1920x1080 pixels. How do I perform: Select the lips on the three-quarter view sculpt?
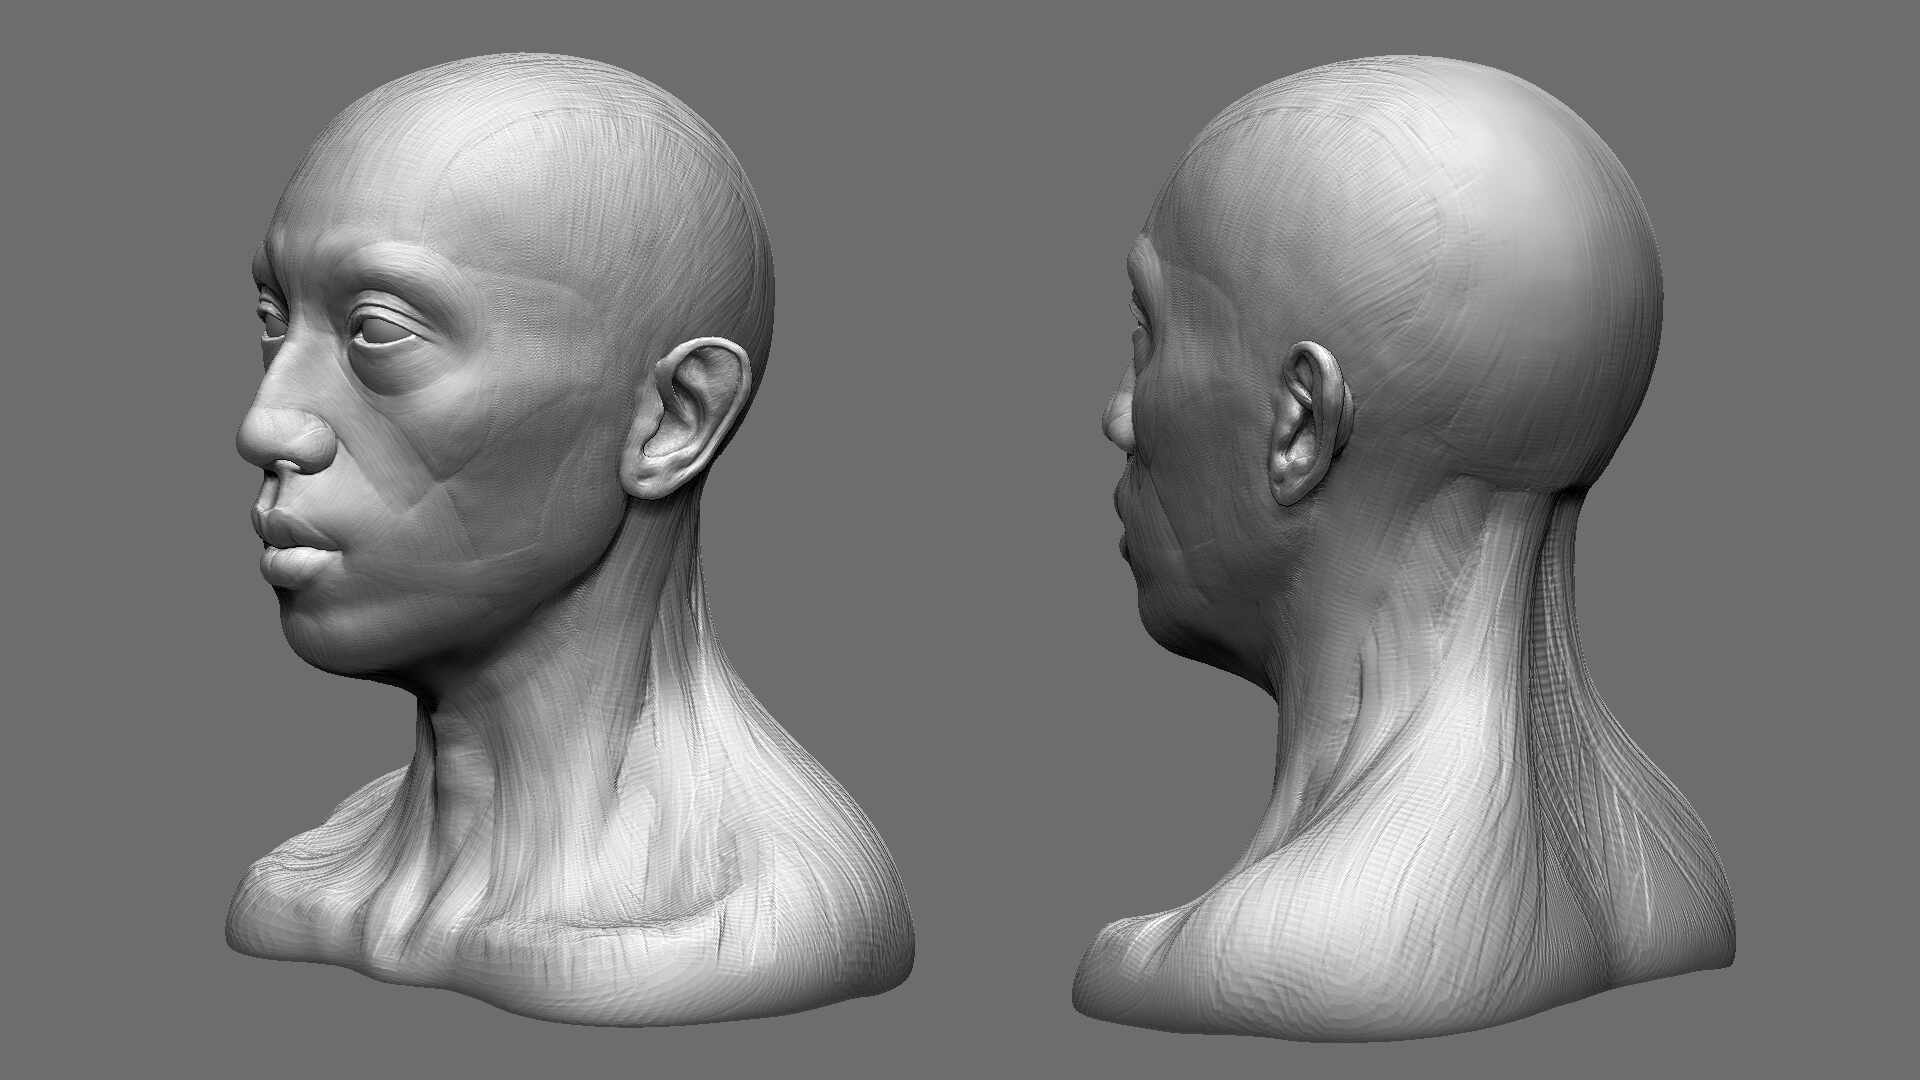pos(292,547)
